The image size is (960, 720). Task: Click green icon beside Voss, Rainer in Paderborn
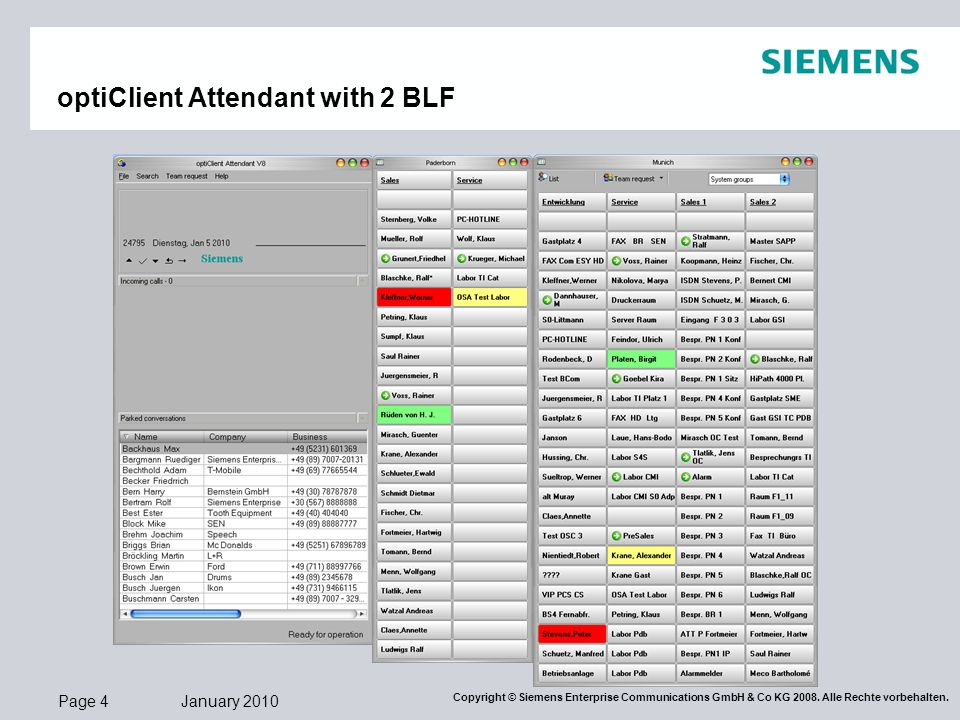click(385, 396)
